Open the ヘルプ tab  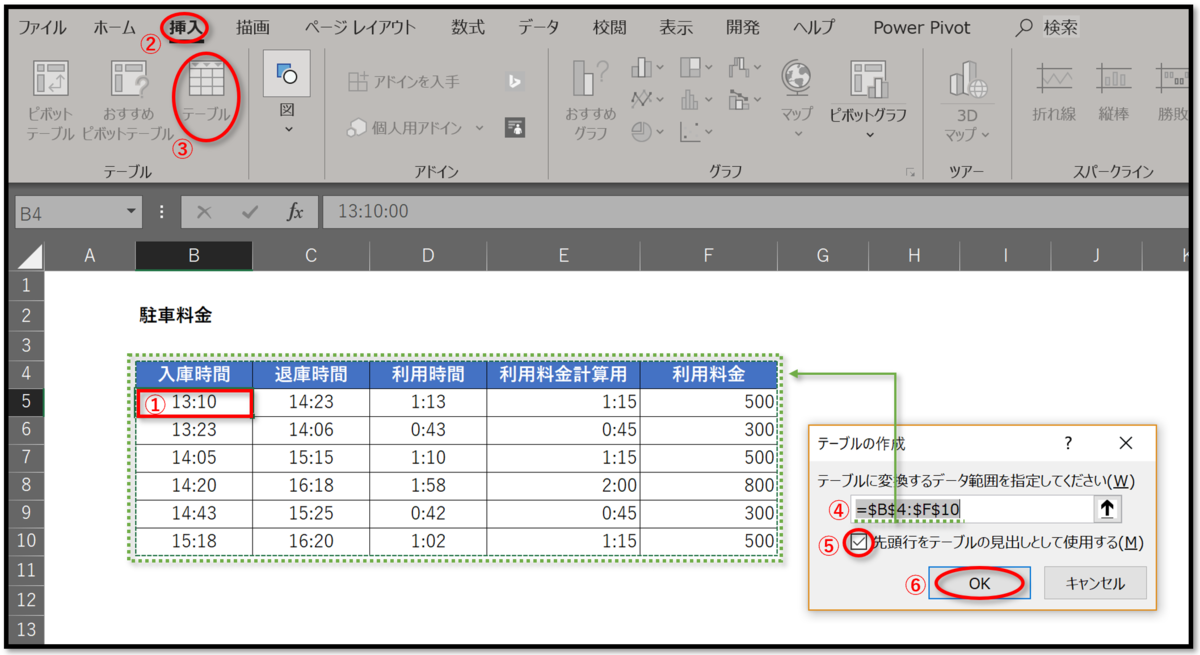(814, 27)
